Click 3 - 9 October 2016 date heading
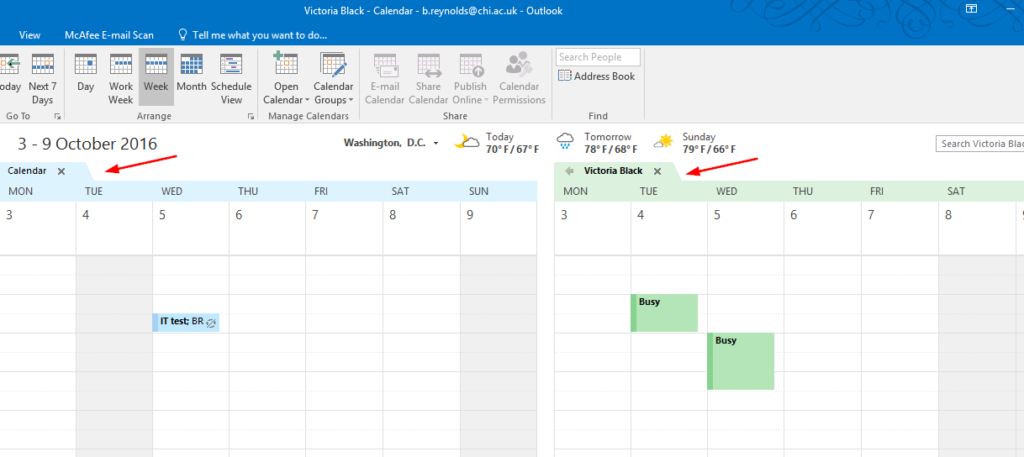This screenshot has height=457, width=1024. [x=88, y=144]
